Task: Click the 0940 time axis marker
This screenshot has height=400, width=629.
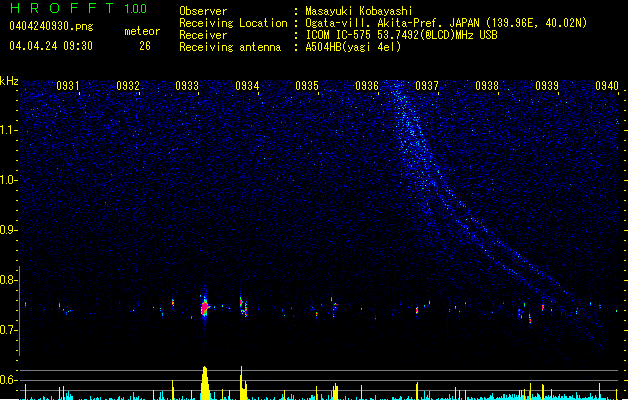Action: click(x=607, y=86)
